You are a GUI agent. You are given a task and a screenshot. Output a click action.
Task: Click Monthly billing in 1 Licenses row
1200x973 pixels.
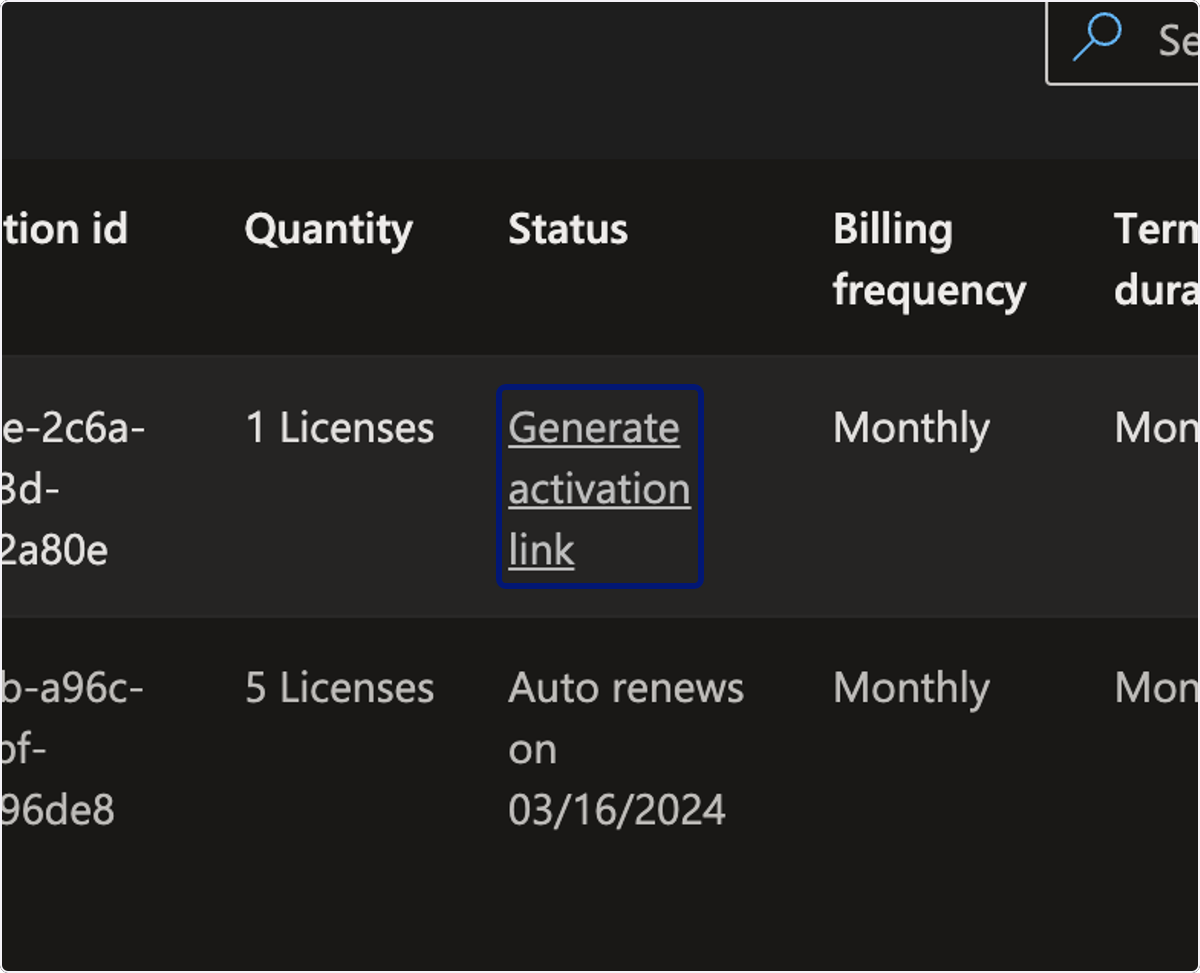pos(911,429)
